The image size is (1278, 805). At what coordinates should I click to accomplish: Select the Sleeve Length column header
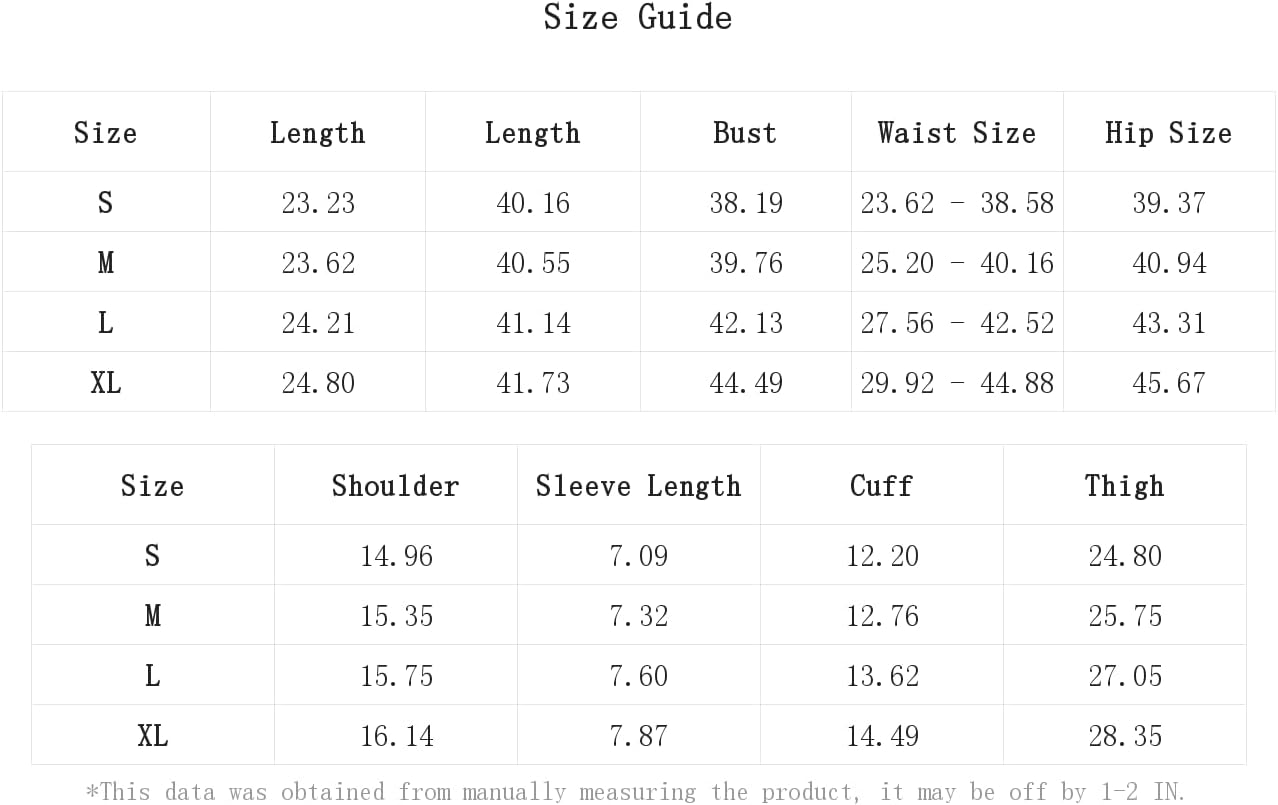pos(638,486)
